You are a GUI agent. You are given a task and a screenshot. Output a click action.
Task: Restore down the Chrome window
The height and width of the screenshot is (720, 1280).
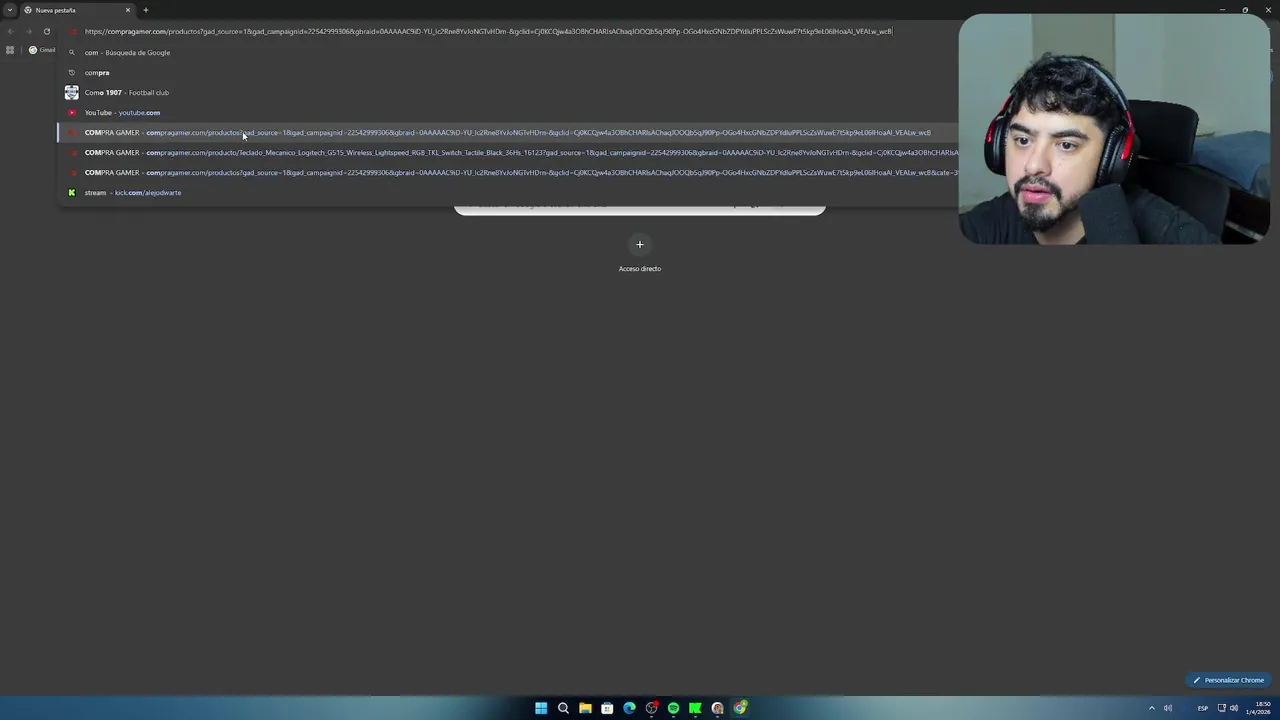(x=1245, y=10)
